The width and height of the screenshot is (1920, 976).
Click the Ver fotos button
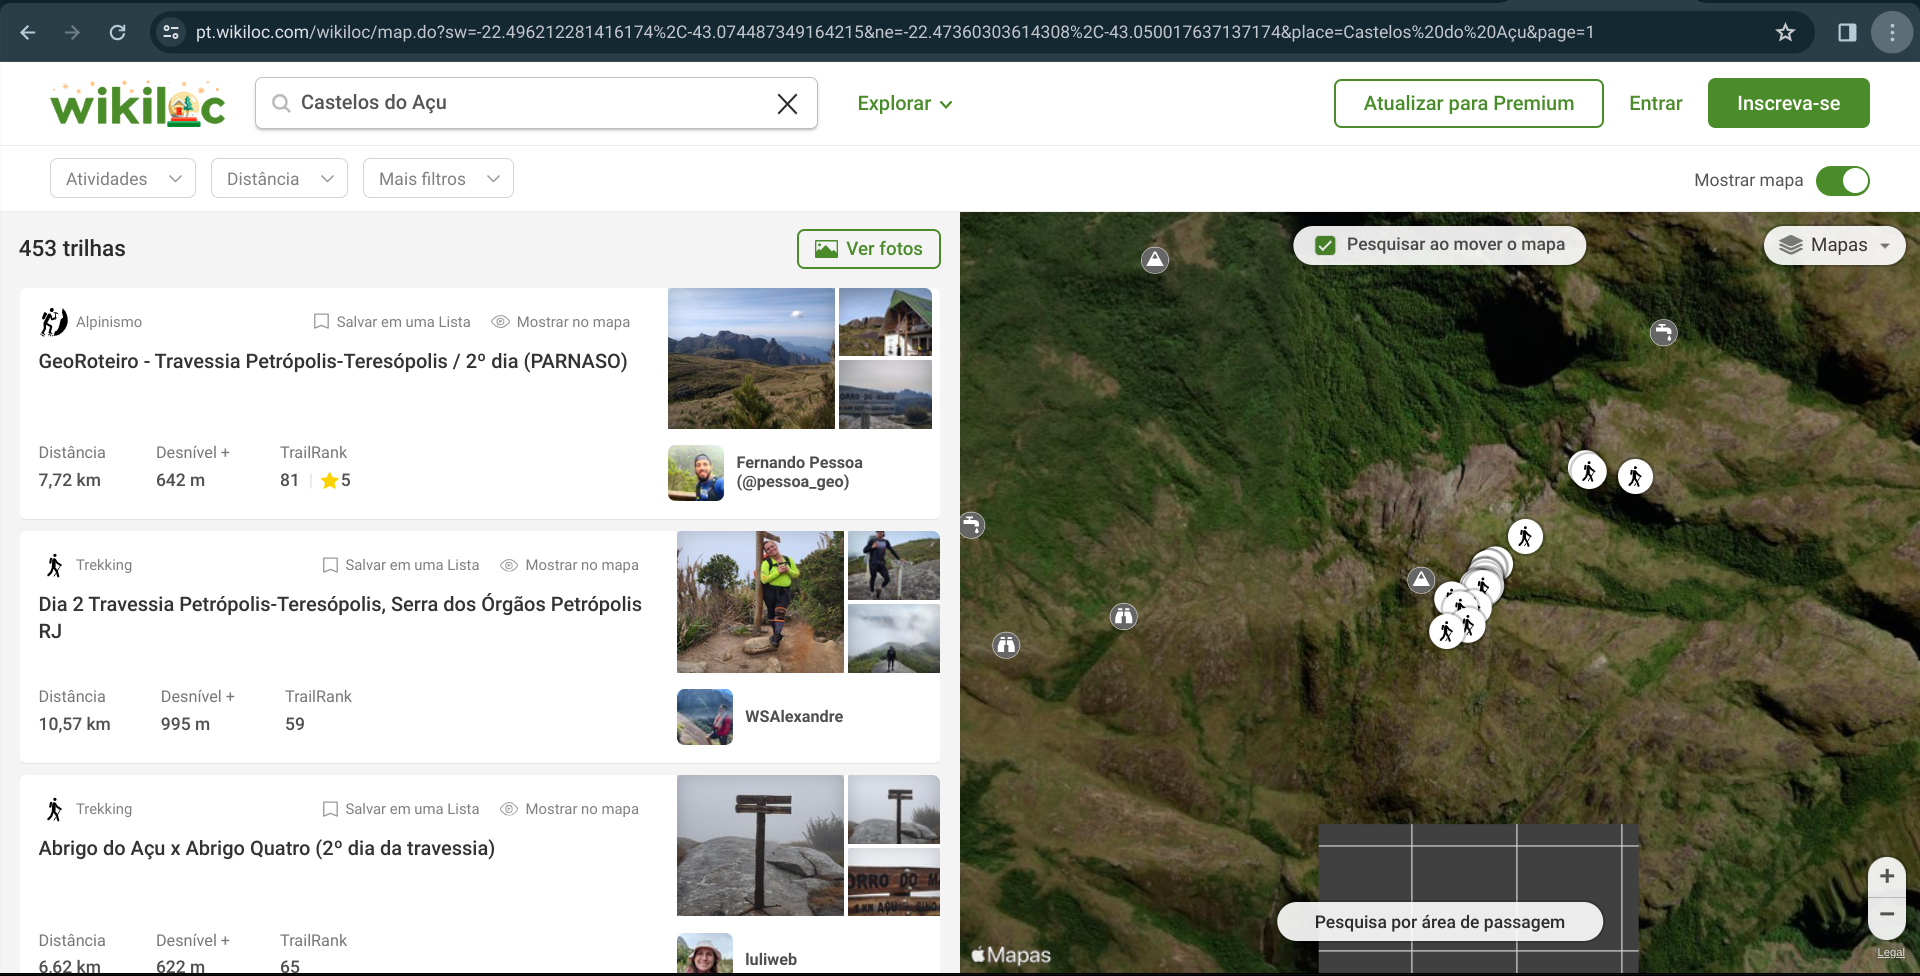(868, 249)
